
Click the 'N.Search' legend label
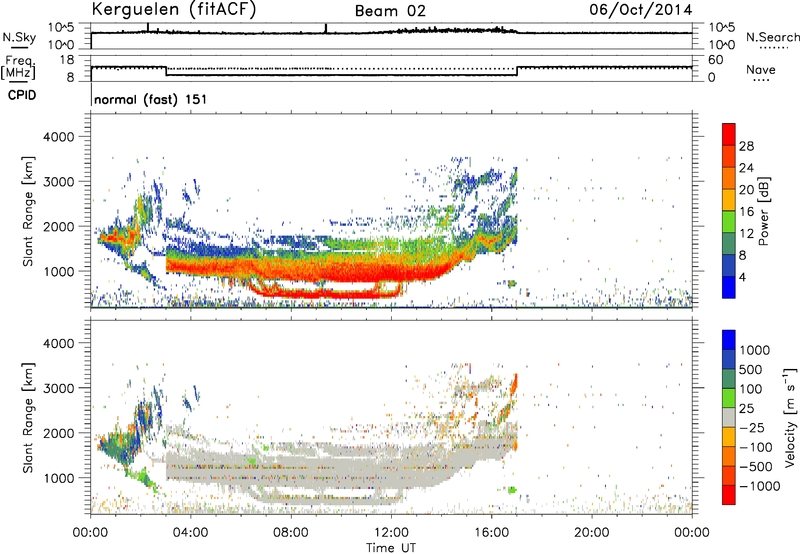(x=773, y=37)
